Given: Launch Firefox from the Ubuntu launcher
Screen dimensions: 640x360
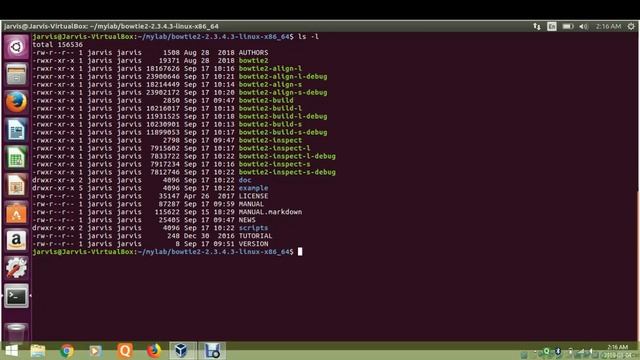Looking at the screenshot, I should (16, 102).
